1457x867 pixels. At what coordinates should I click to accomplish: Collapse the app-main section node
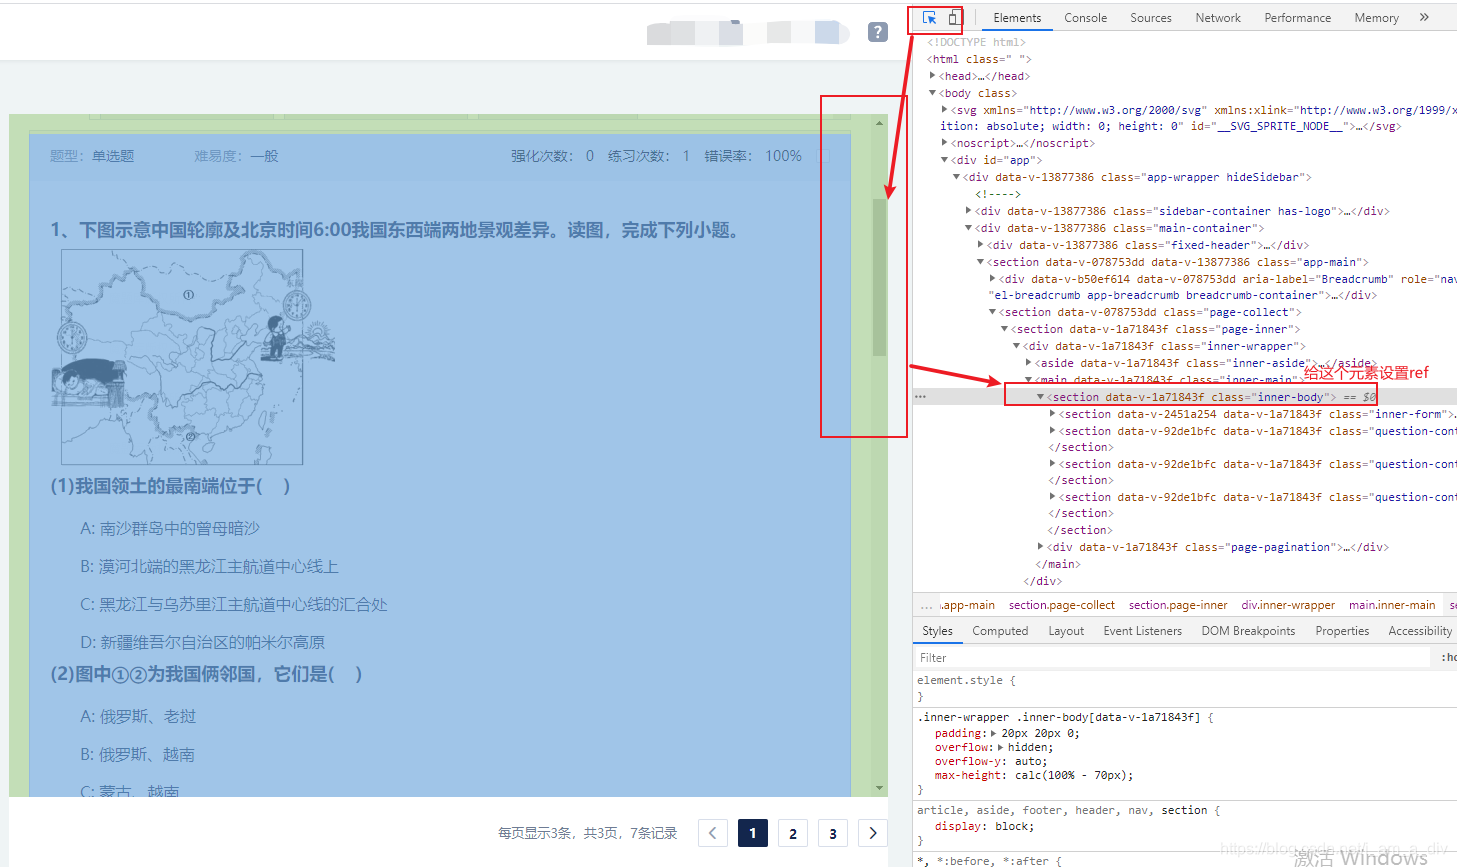coord(980,262)
